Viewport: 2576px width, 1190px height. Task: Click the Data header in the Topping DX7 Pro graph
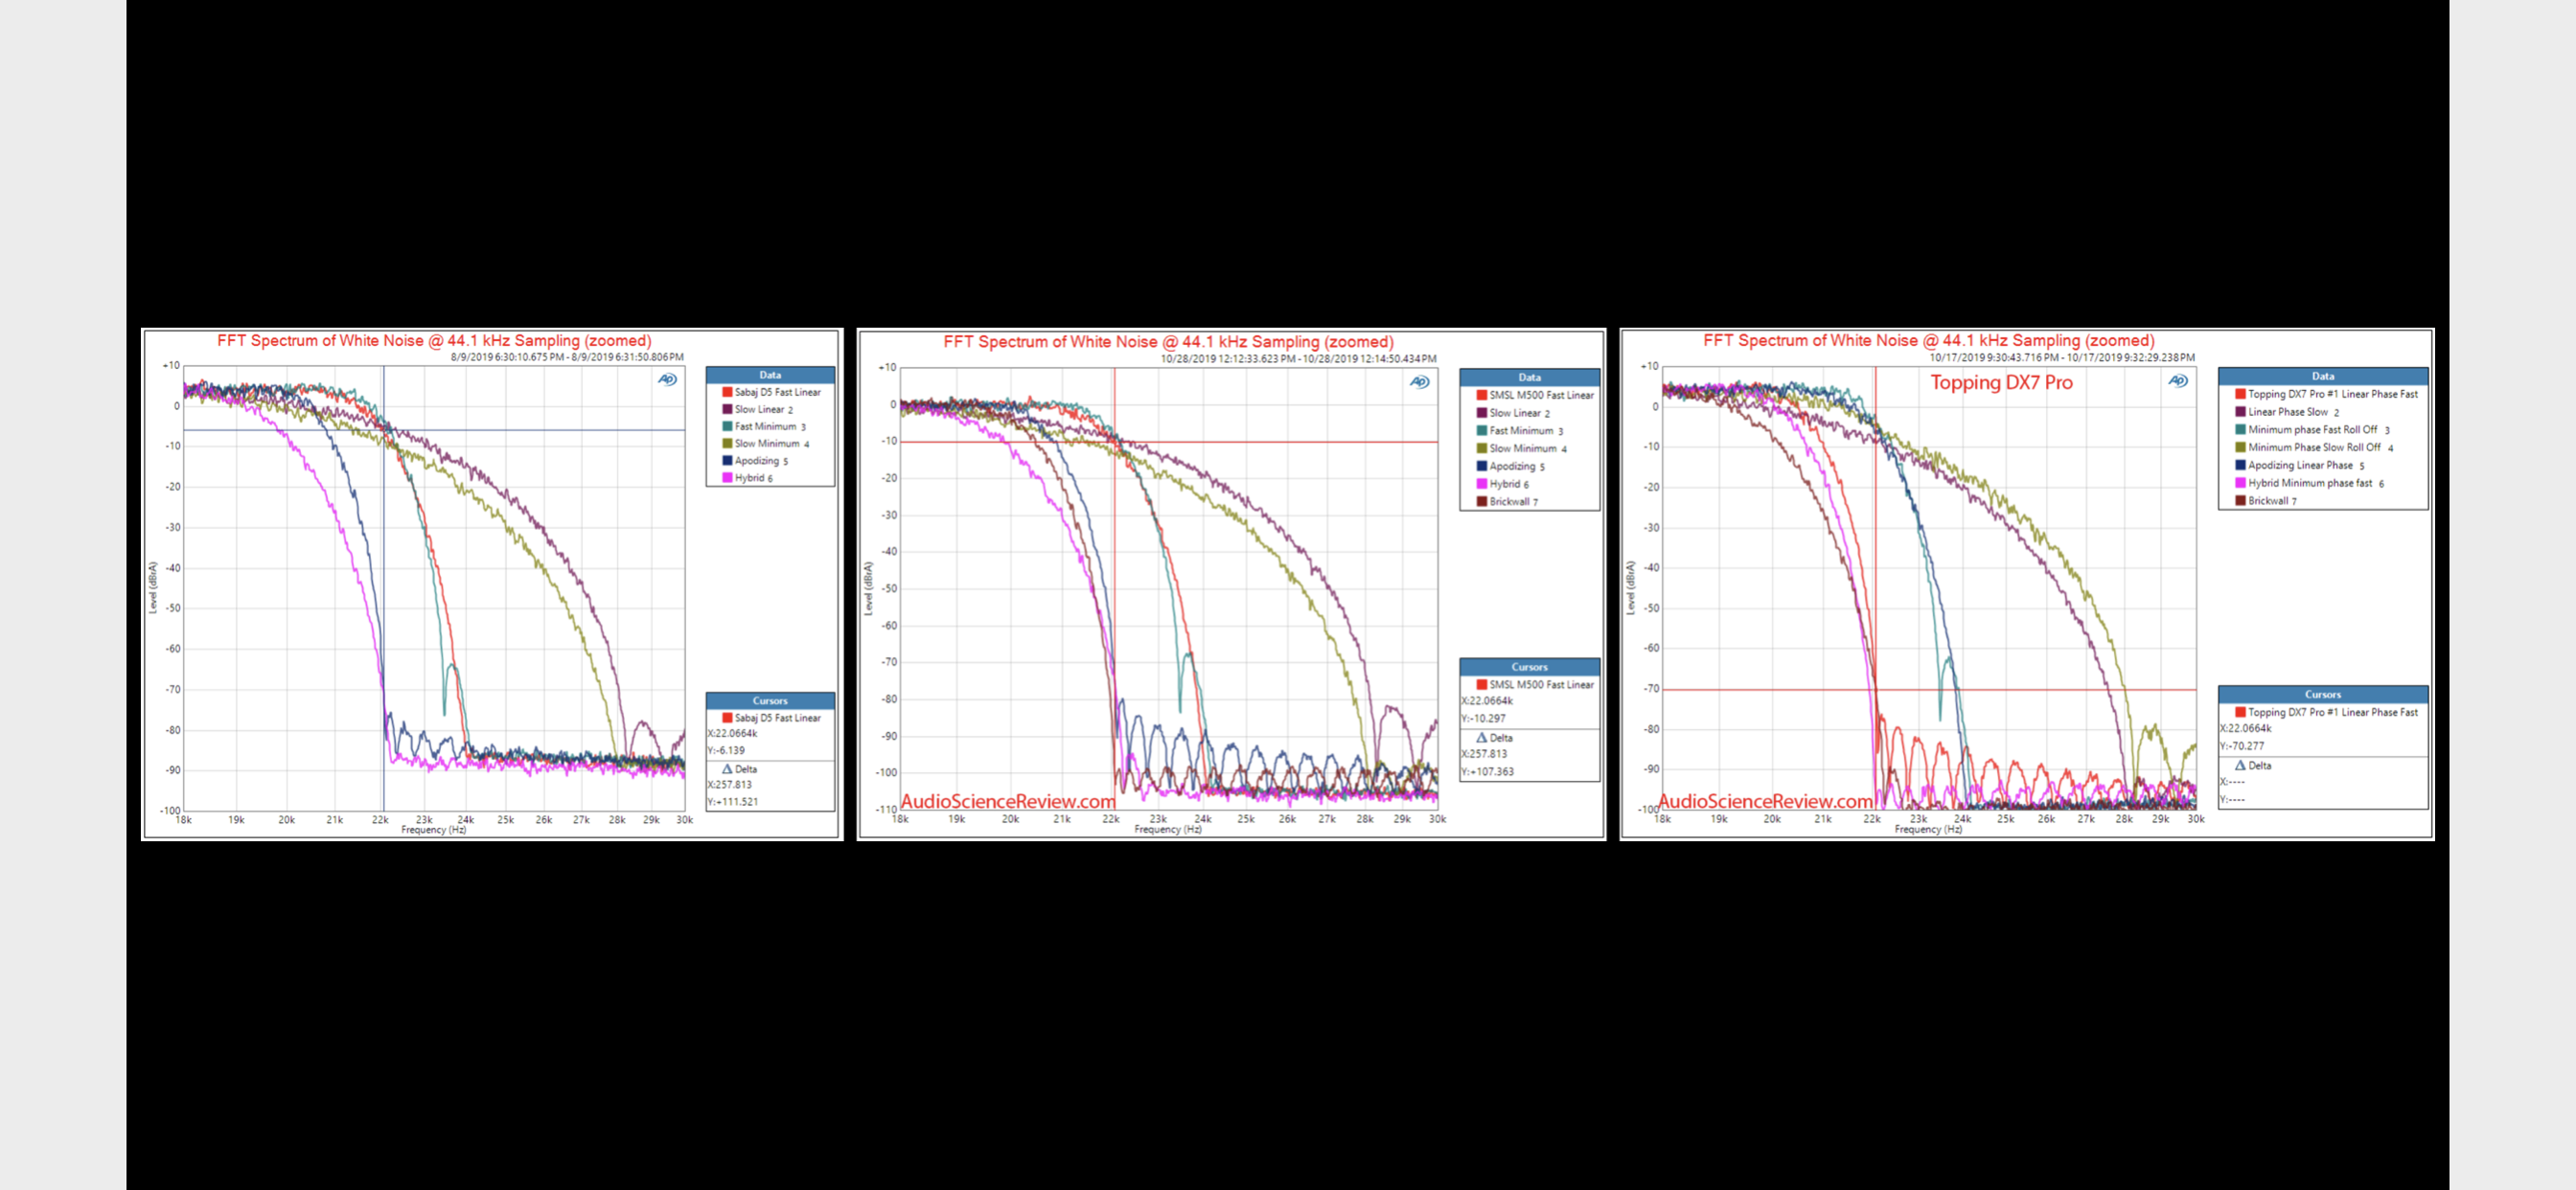pos(2323,376)
